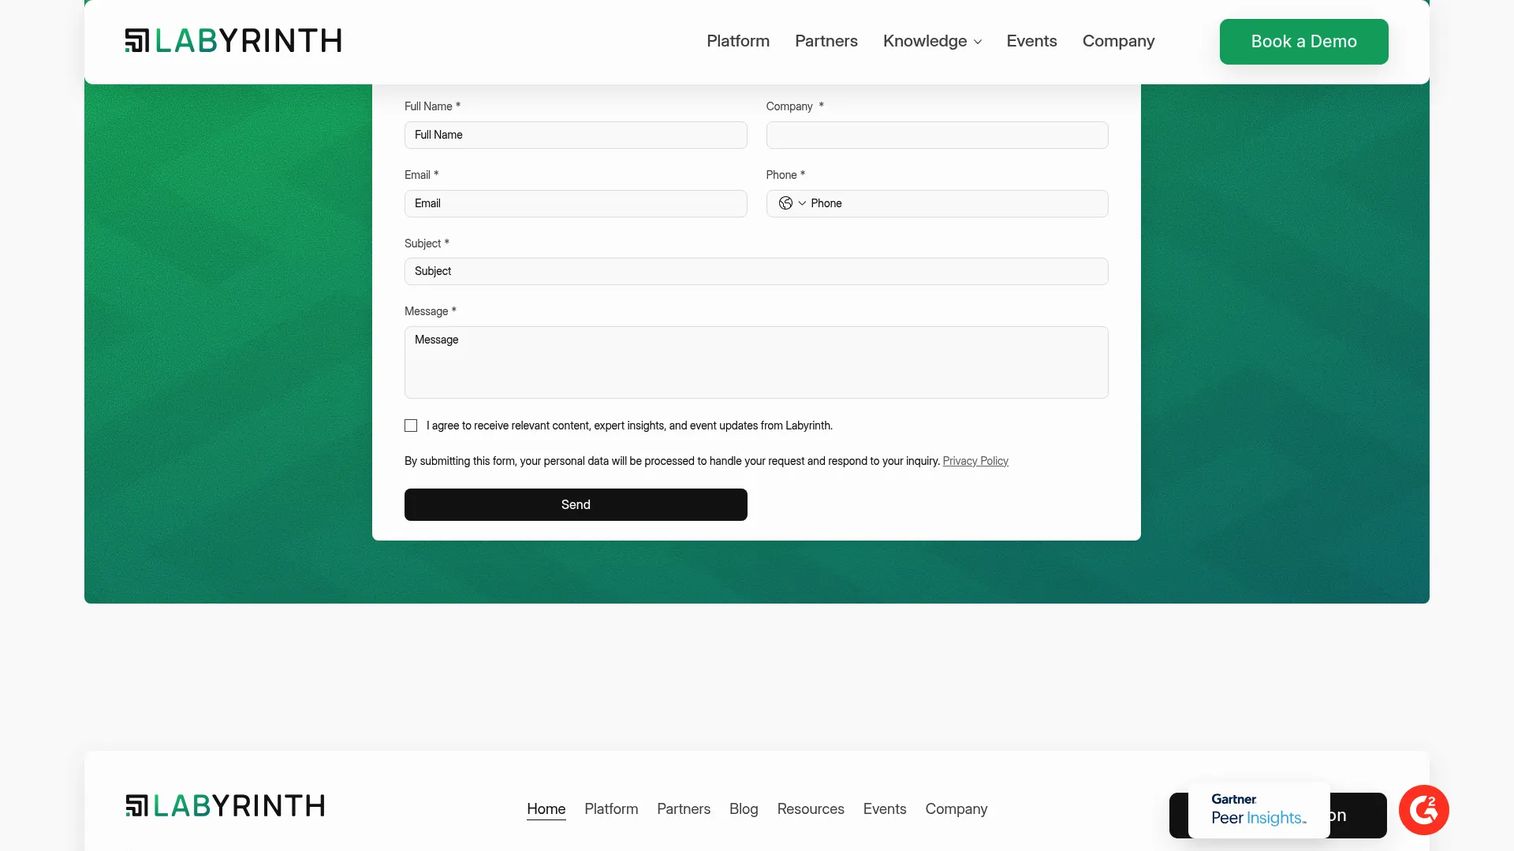Viewport: 1514px width, 851px height.
Task: Click the Book a Demo button
Action: pyautogui.click(x=1304, y=42)
